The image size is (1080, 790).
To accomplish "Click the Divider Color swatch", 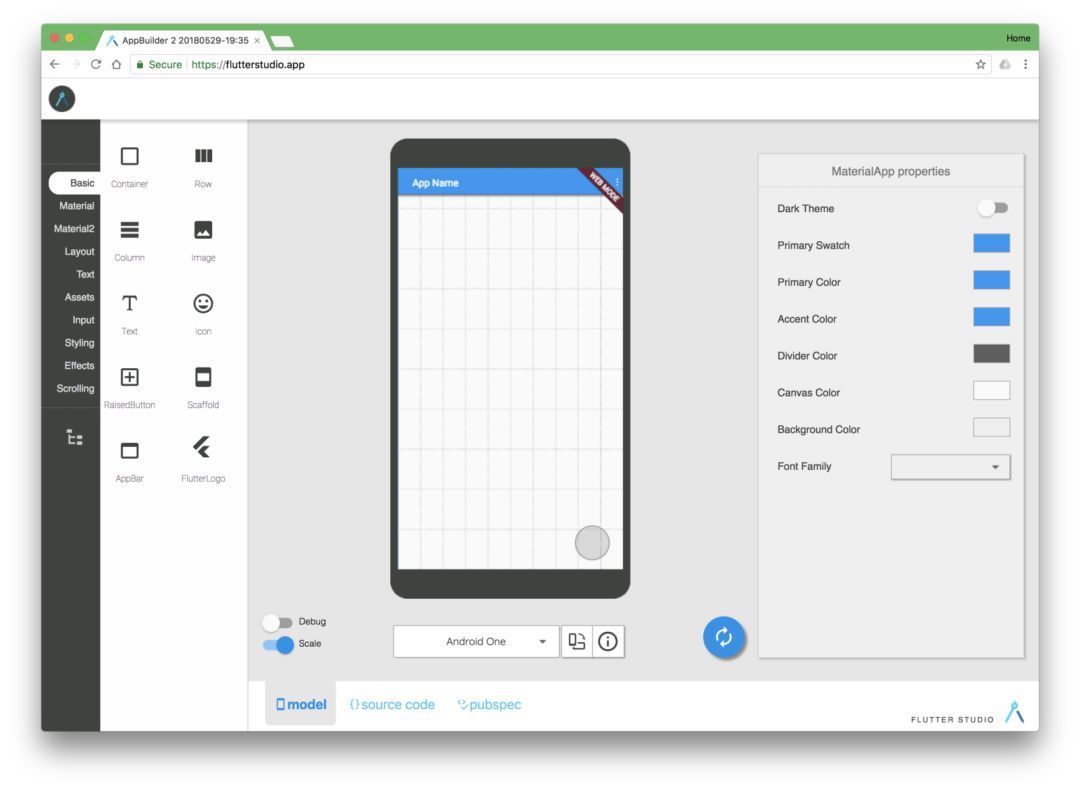I will (991, 353).
